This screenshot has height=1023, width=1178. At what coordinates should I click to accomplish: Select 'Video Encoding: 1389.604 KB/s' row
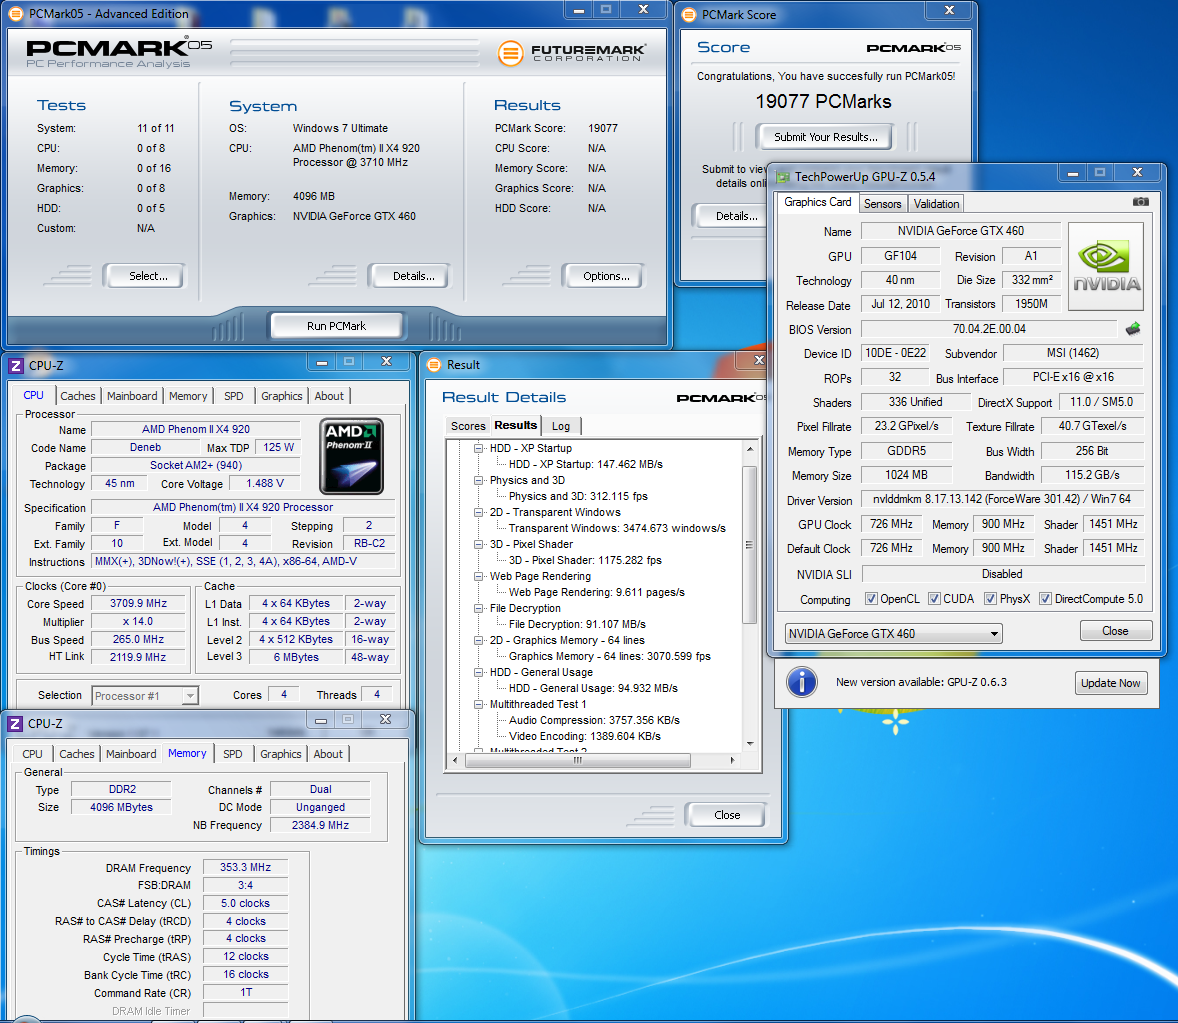[584, 737]
